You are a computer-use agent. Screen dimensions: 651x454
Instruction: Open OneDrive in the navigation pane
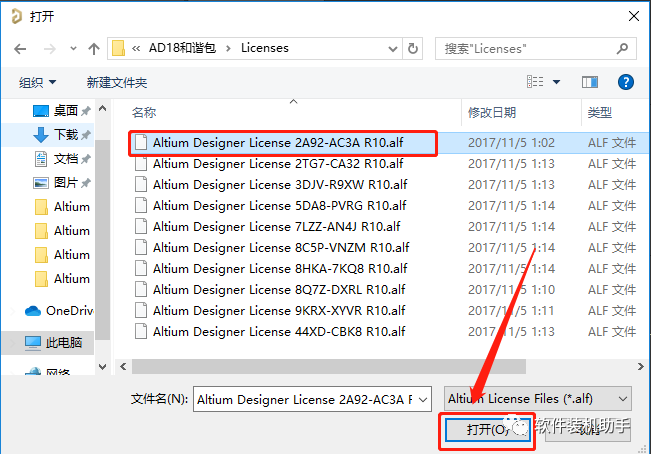(x=59, y=310)
